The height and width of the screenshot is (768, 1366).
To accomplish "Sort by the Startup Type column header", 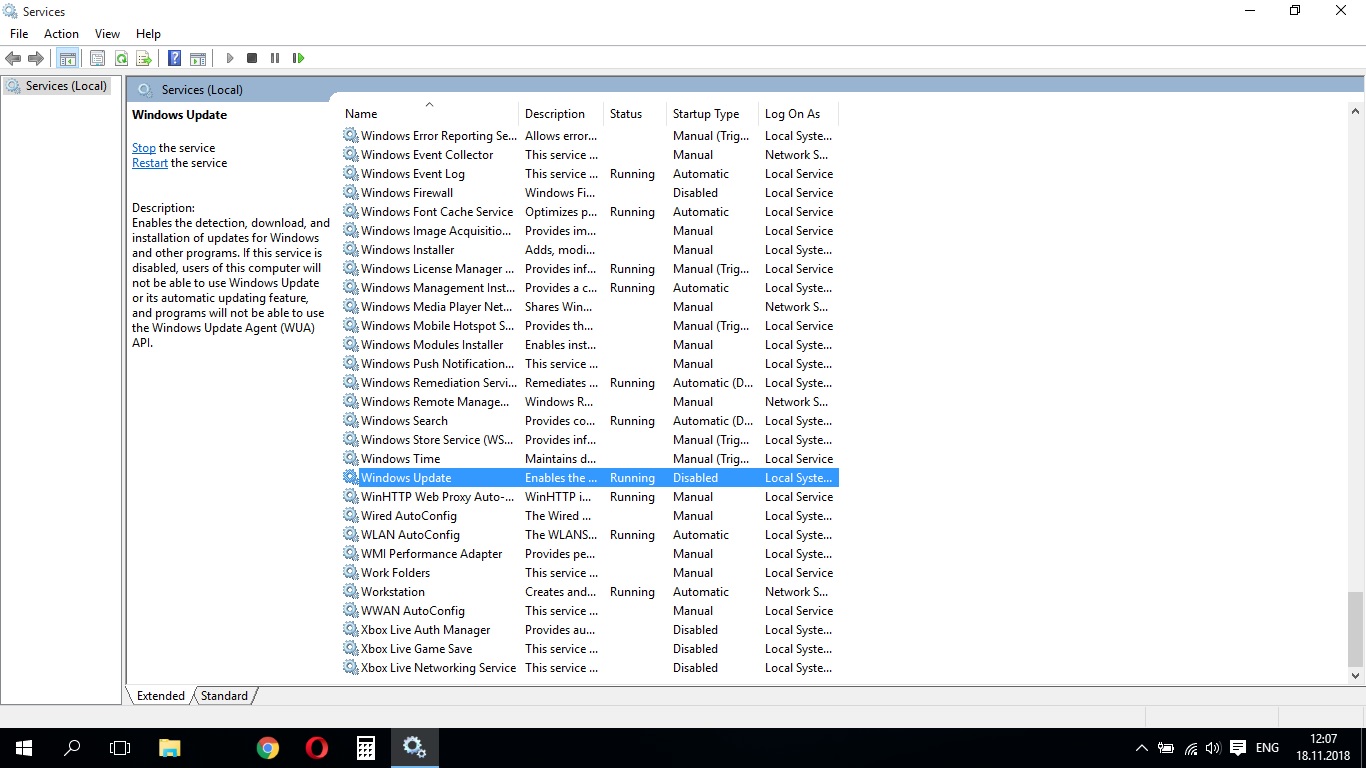I will coord(712,114).
